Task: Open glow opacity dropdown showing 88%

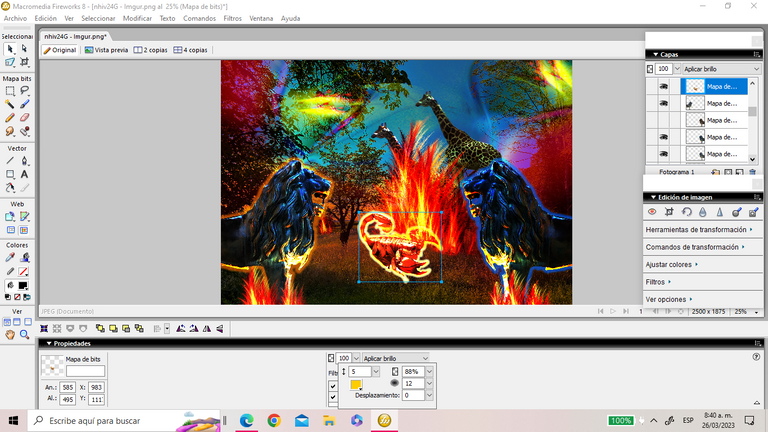Action: pos(429,372)
